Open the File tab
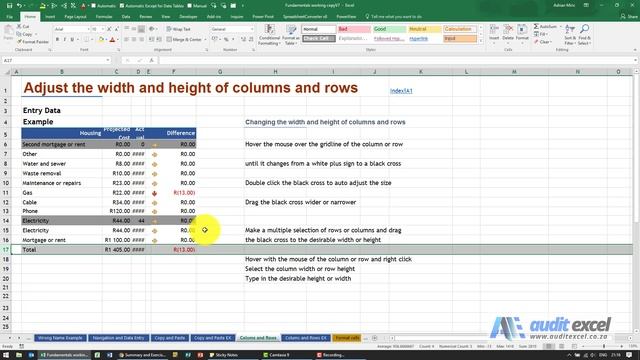Image resolution: width=640 pixels, height=360 pixels. pyautogui.click(x=9, y=17)
